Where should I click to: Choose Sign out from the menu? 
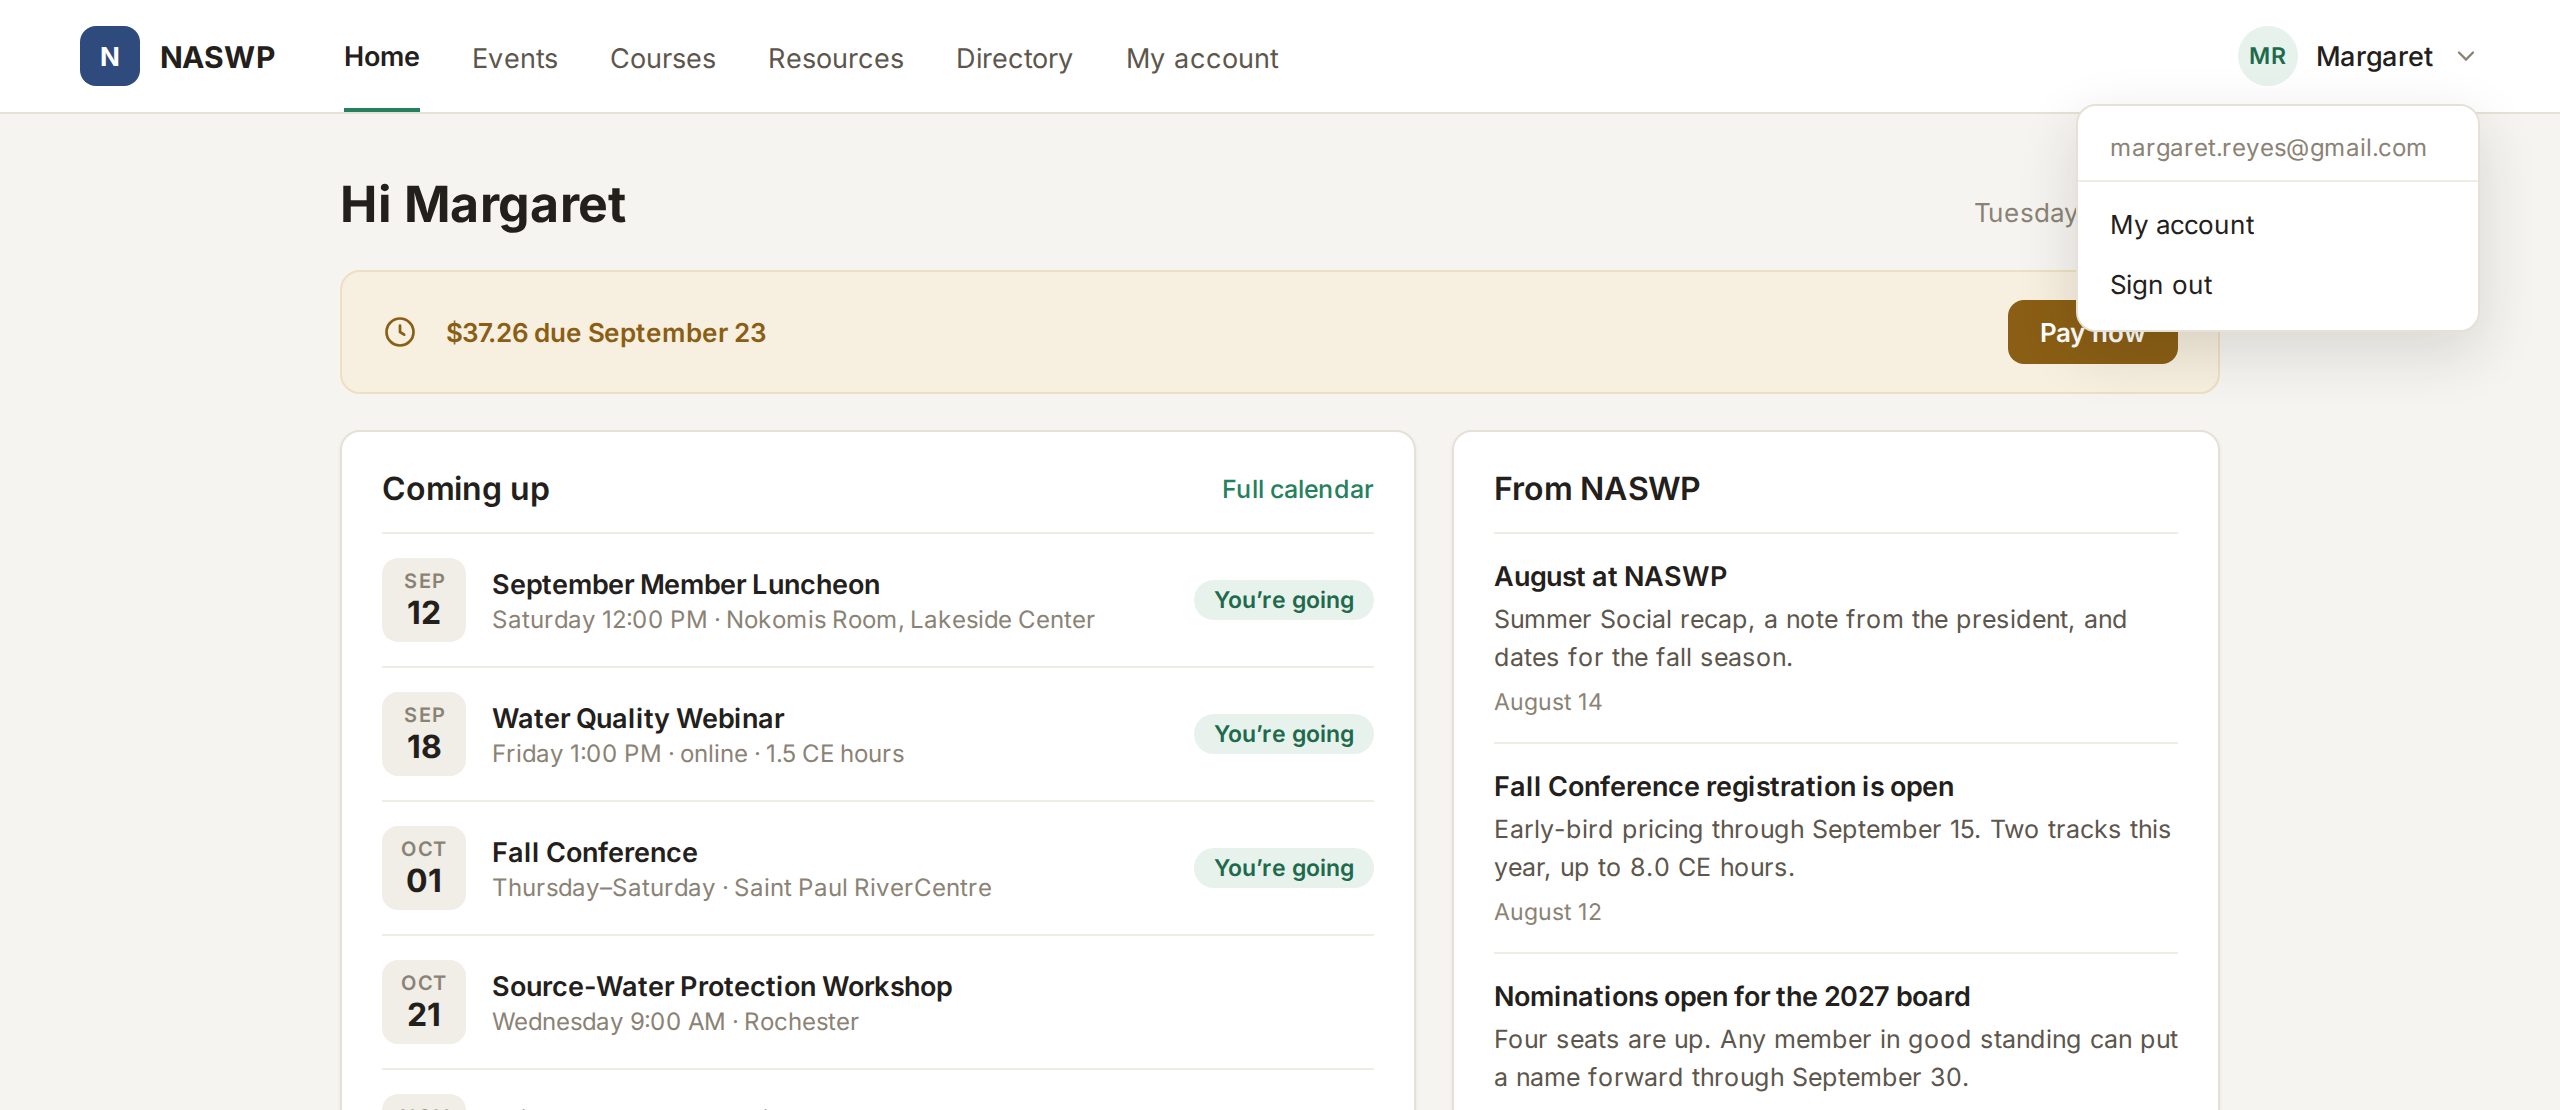click(x=2161, y=285)
